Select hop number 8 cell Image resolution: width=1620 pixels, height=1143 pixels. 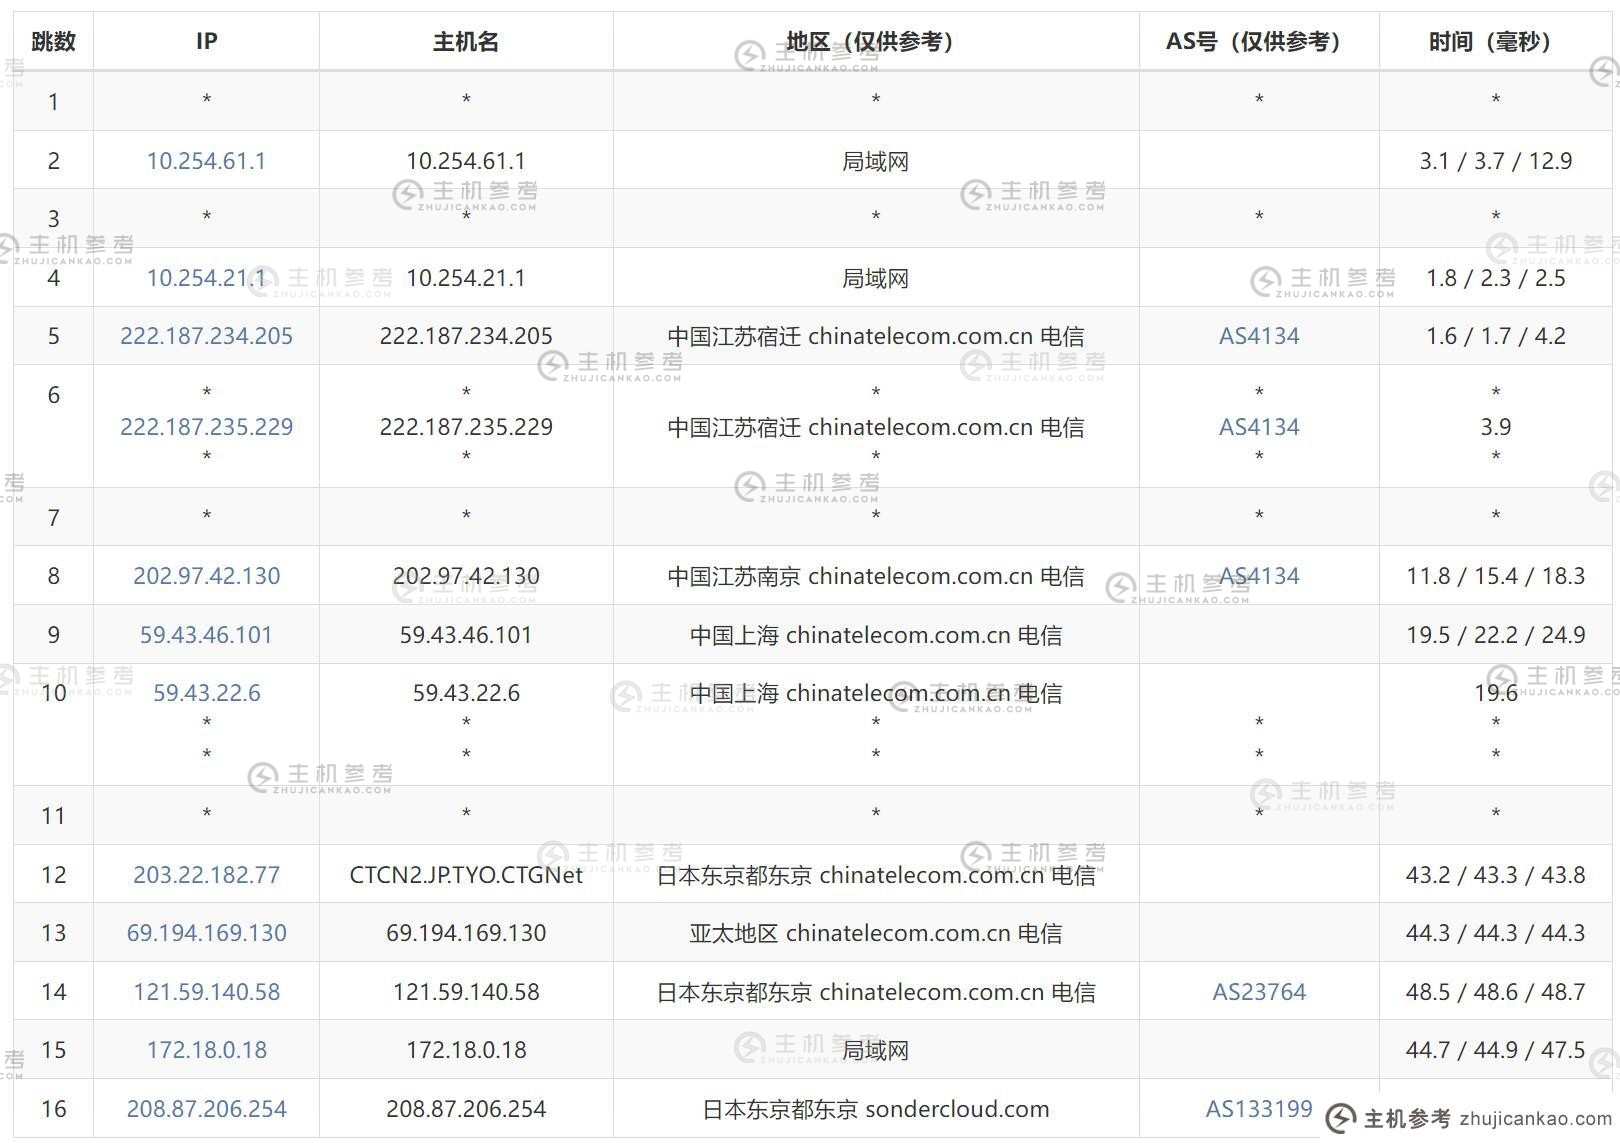[x=53, y=576]
